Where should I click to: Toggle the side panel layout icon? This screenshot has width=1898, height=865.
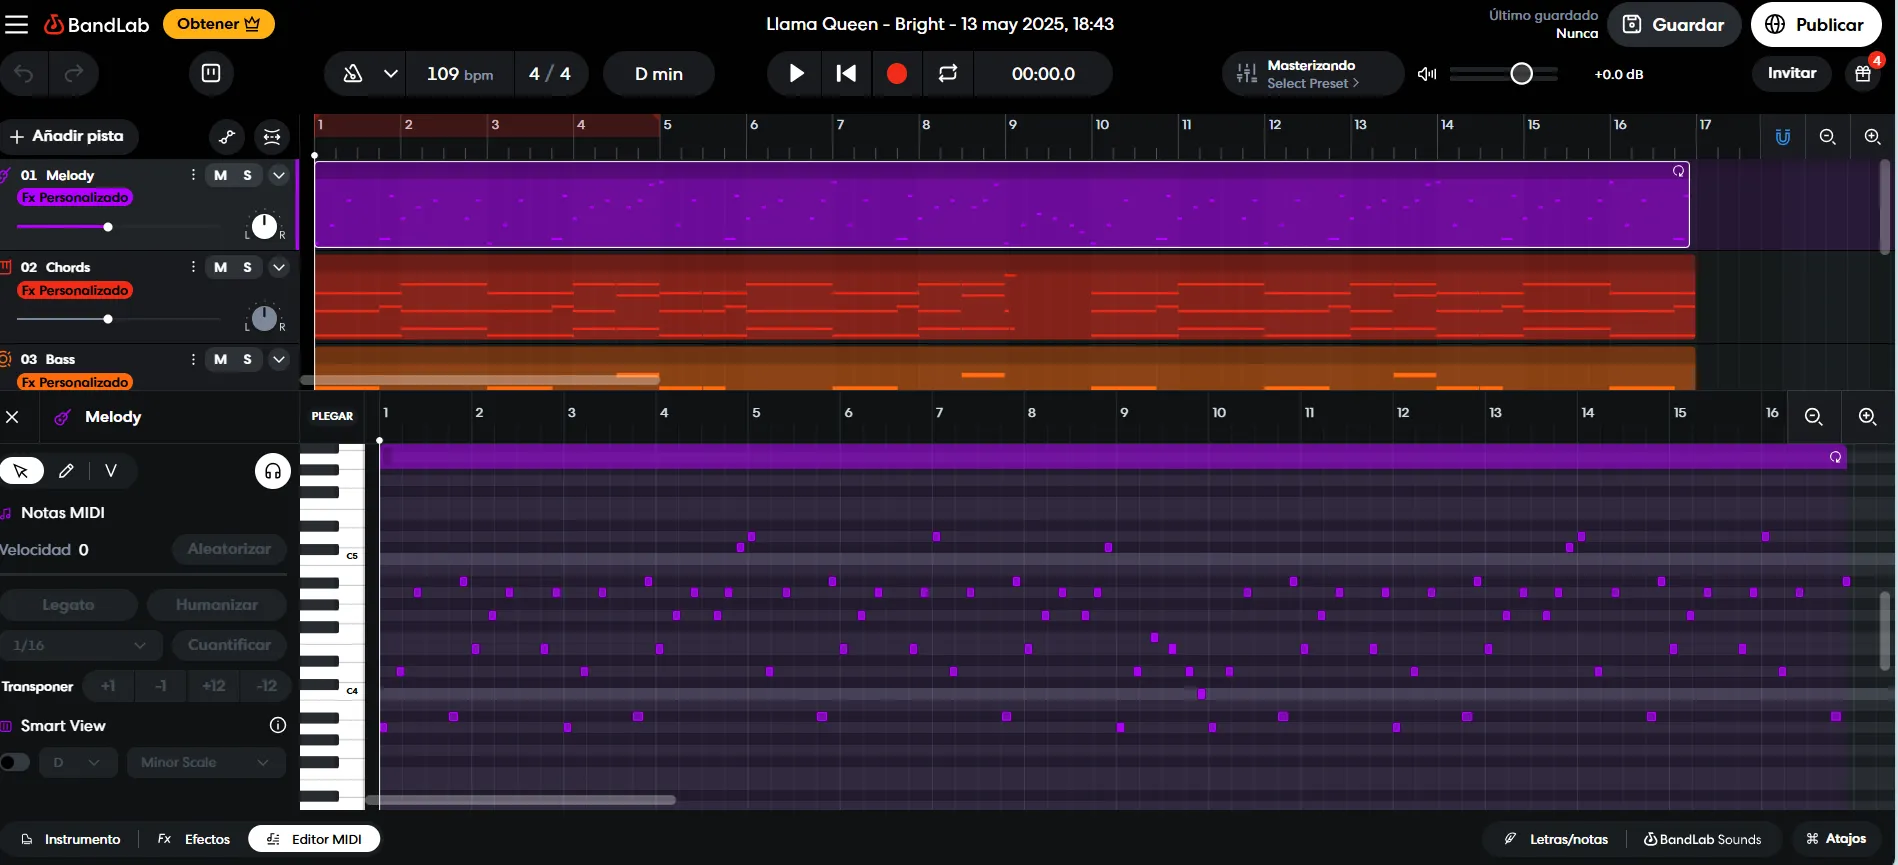pos(211,73)
